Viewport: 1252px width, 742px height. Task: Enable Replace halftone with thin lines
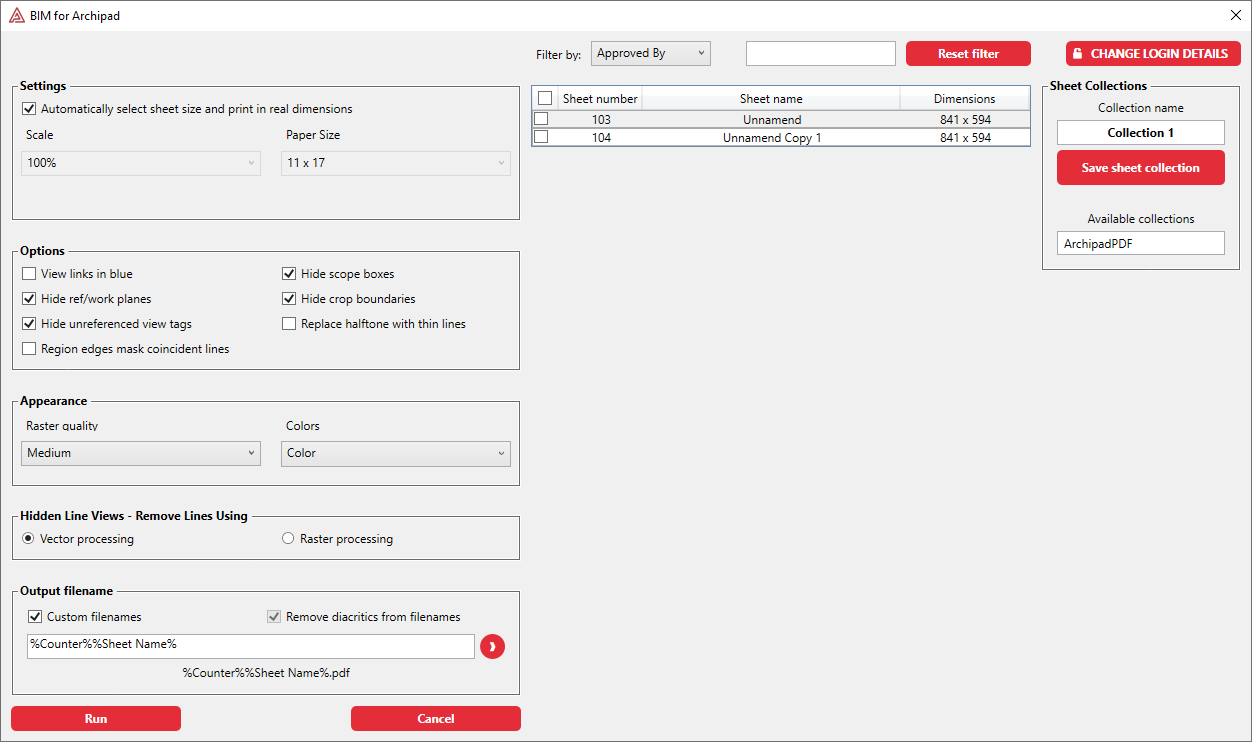pyautogui.click(x=289, y=324)
